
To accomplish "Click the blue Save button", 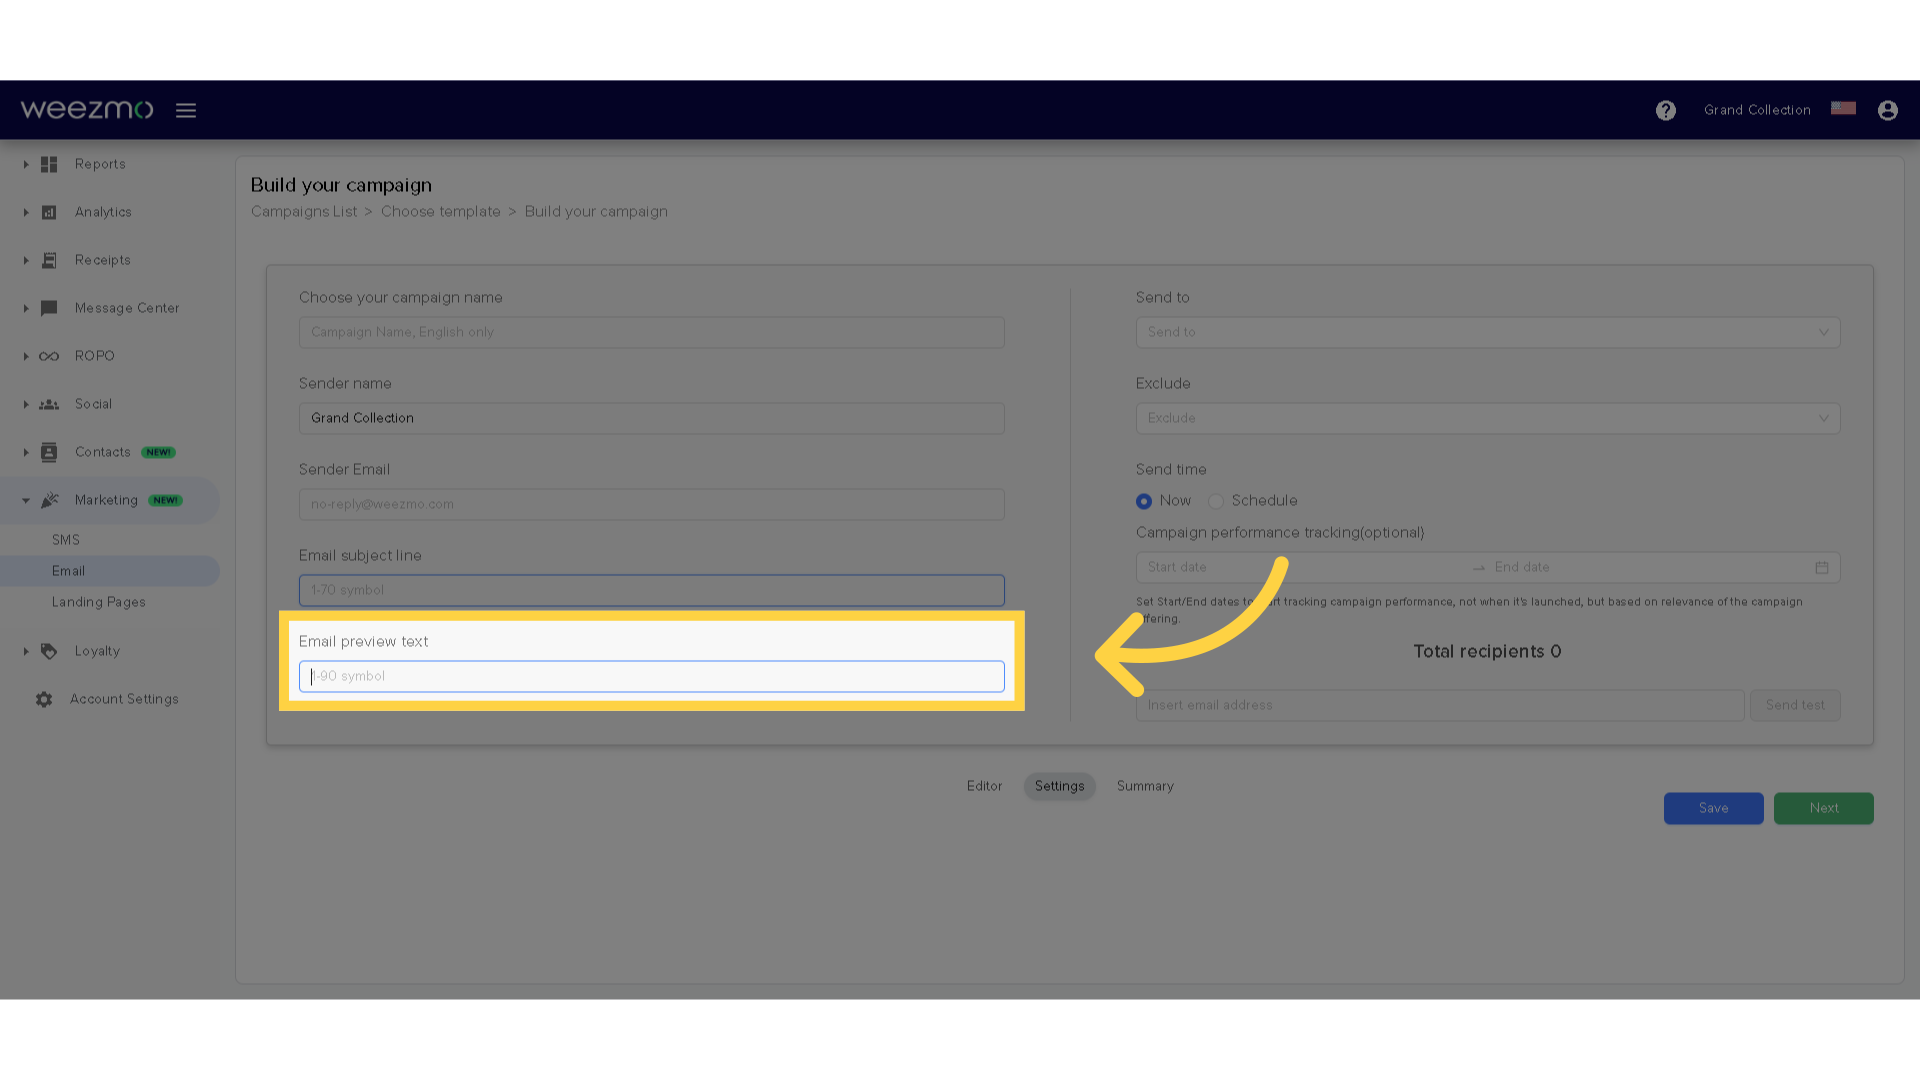I will 1713,808.
